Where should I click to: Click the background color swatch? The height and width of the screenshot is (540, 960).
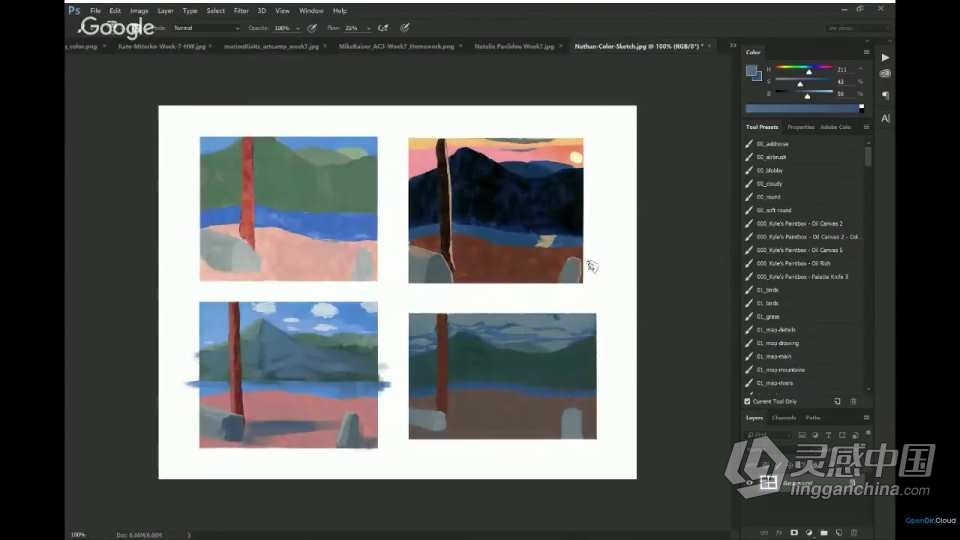tap(758, 77)
